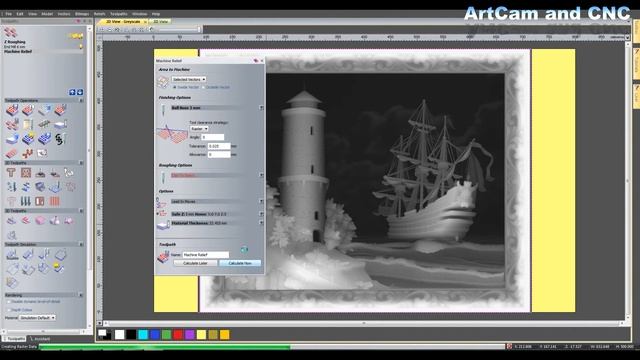The width and height of the screenshot is (640, 360).
Task: Select the Outside Vector radio option
Action: [203, 87]
